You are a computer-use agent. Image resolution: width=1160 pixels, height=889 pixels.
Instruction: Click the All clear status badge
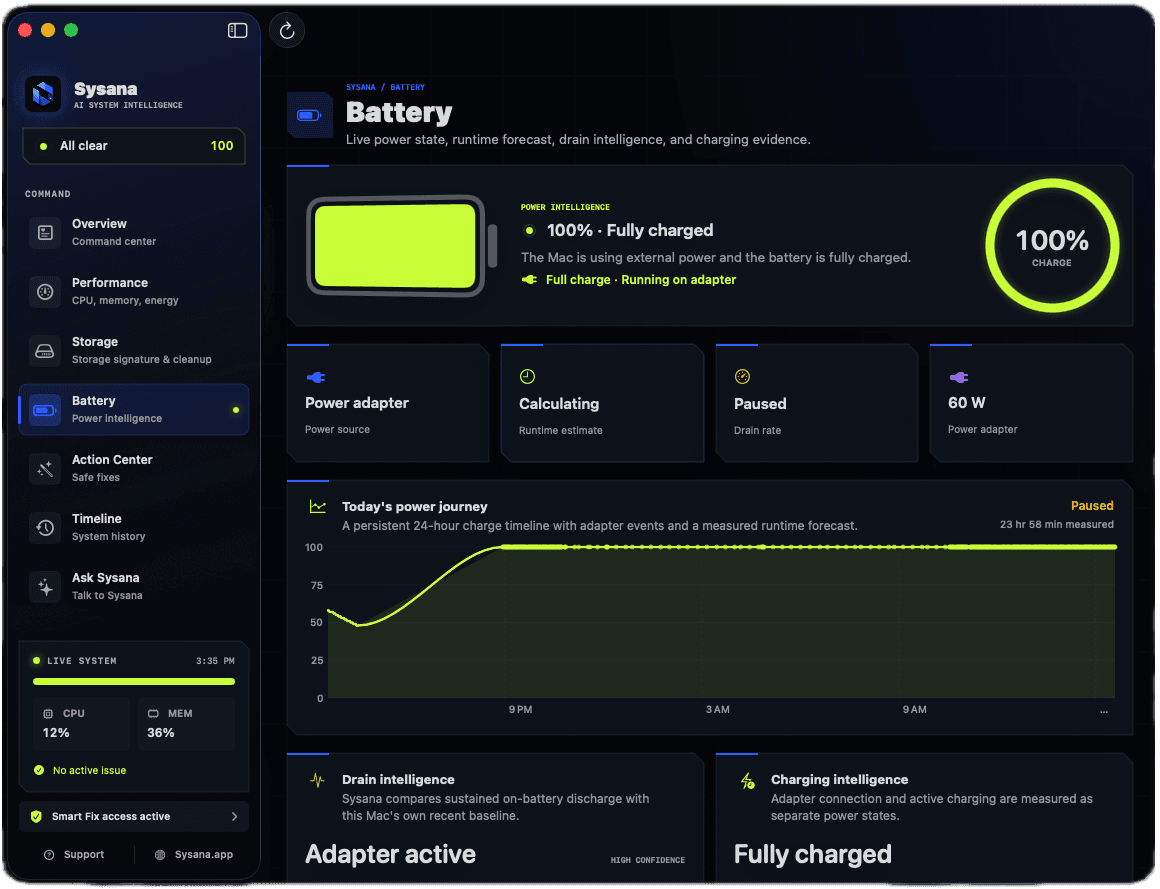click(x=134, y=146)
